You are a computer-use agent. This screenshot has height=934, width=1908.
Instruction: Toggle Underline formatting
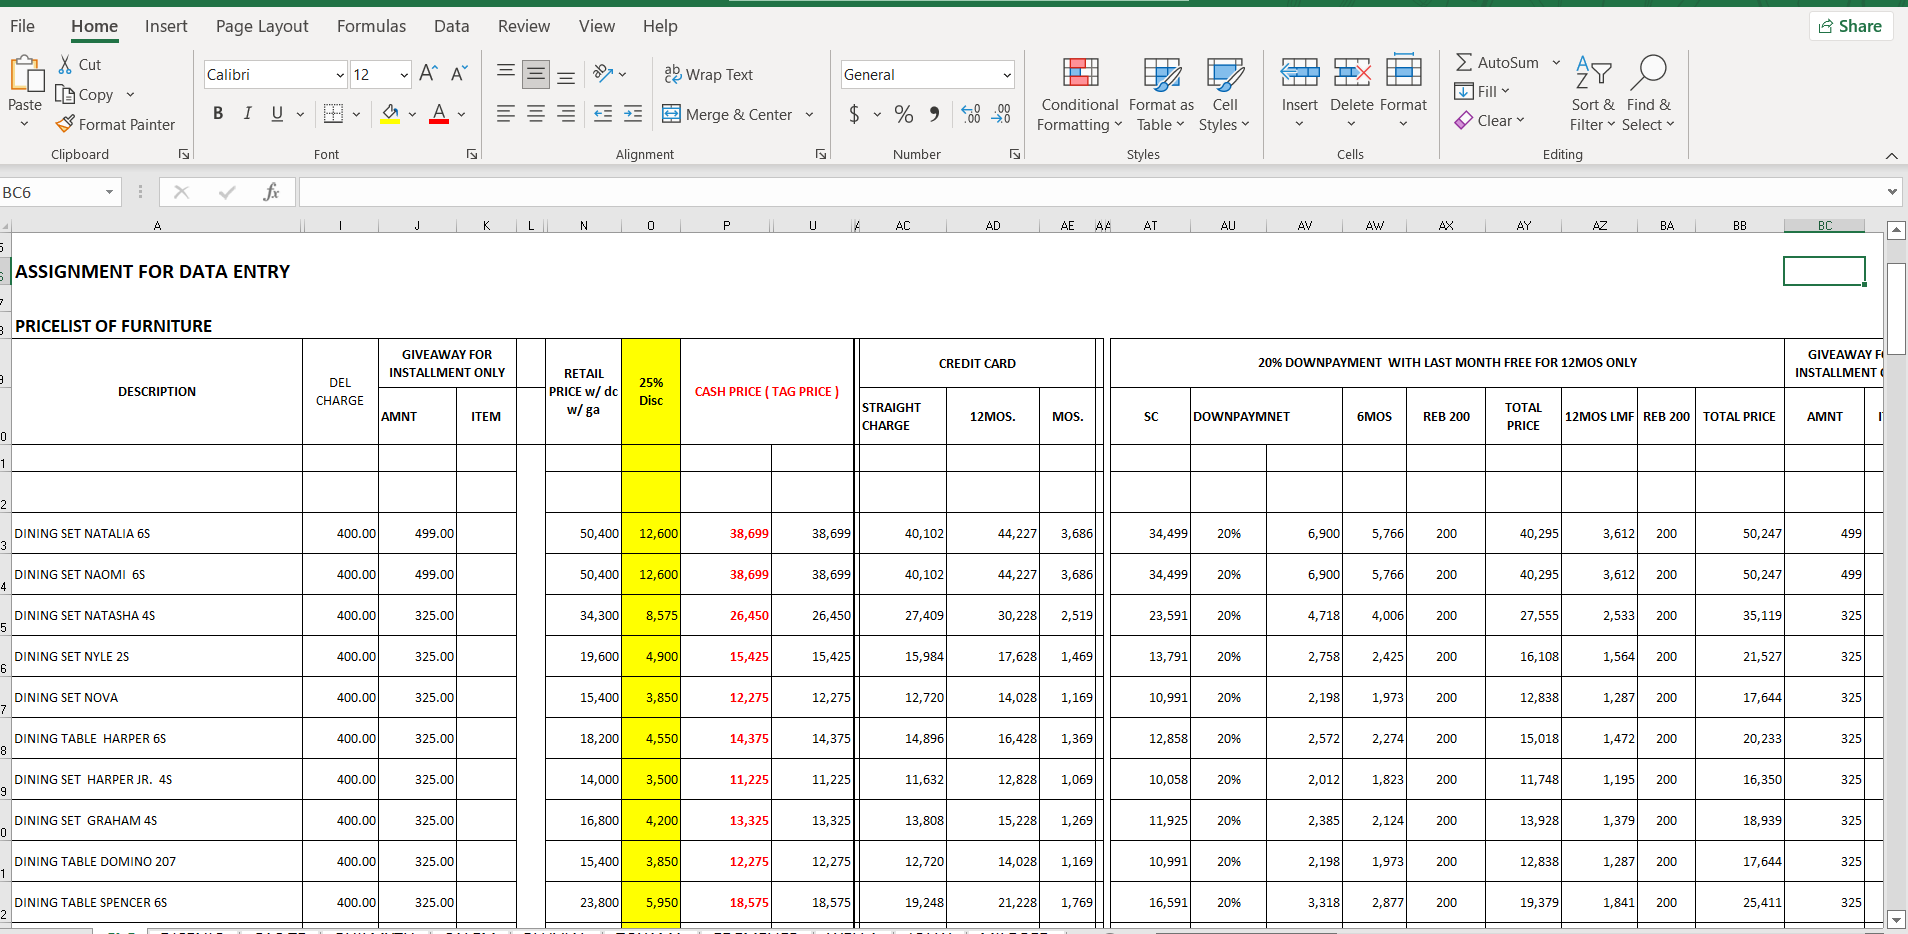coord(277,114)
